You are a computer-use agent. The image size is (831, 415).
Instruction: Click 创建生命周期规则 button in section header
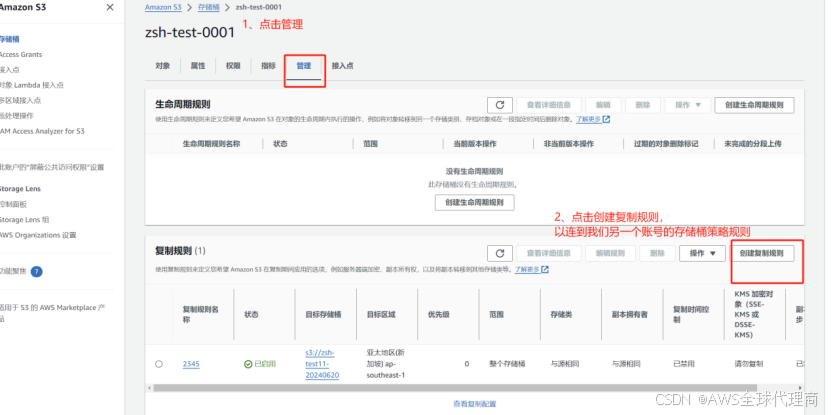(754, 105)
